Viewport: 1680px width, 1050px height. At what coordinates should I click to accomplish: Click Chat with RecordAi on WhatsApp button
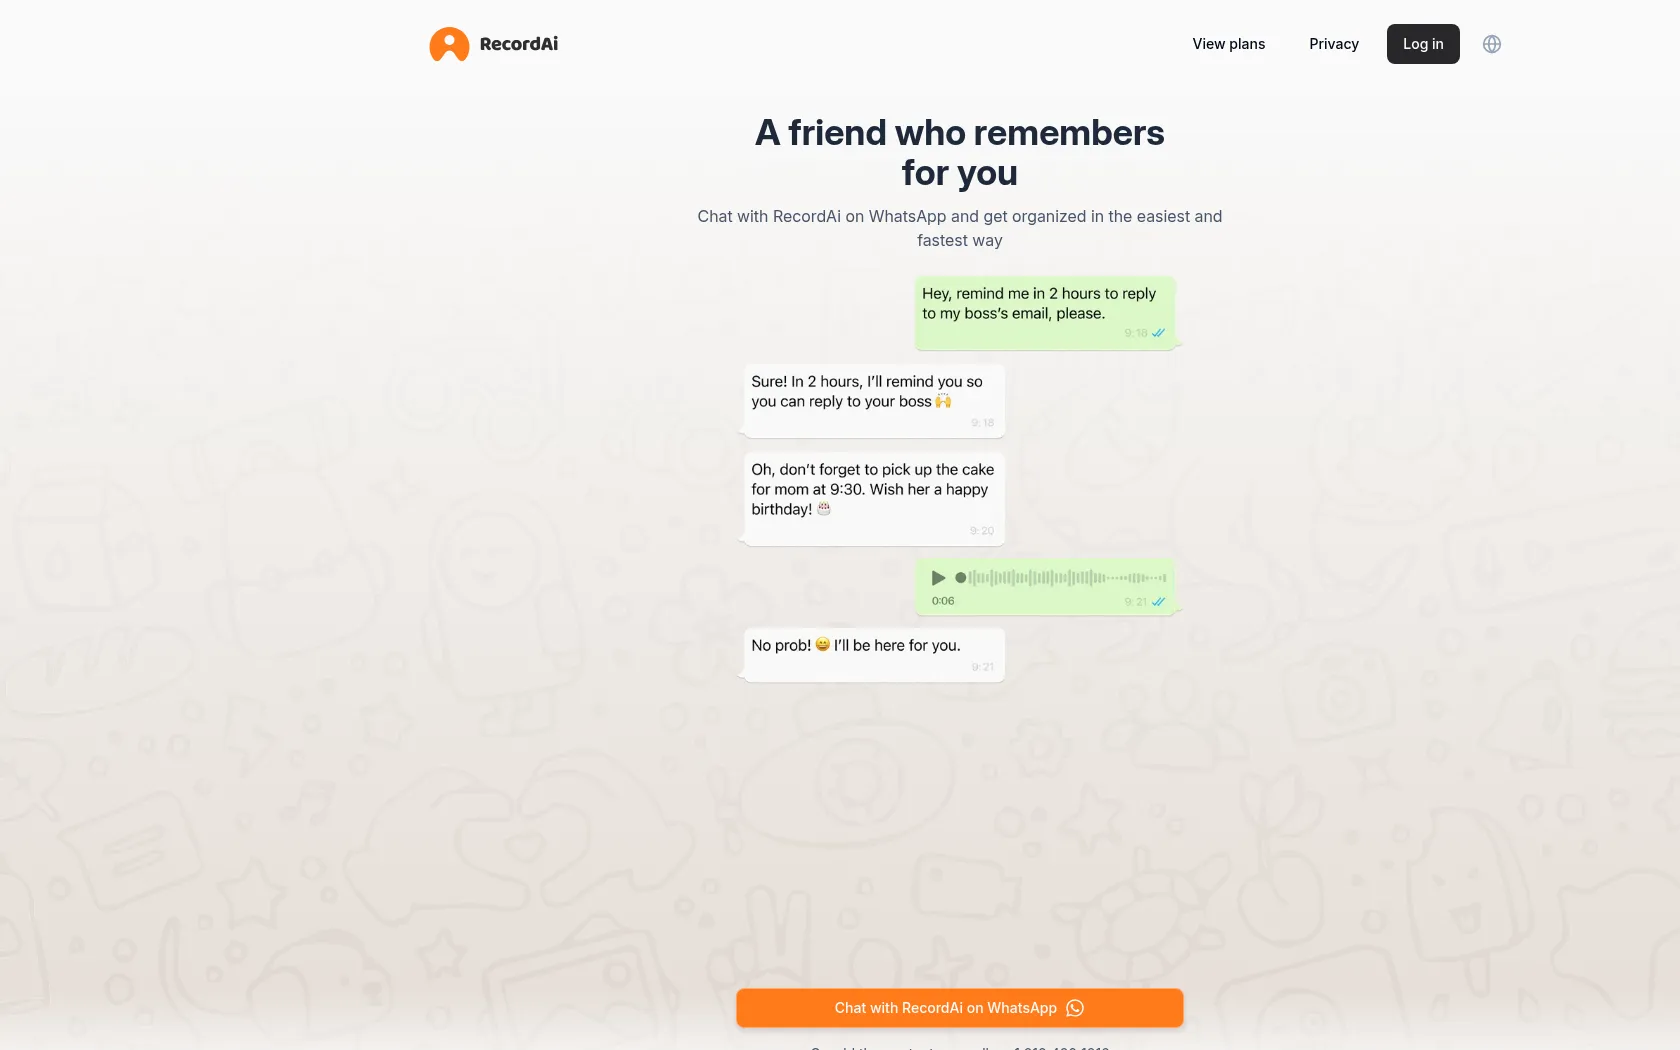960,1008
